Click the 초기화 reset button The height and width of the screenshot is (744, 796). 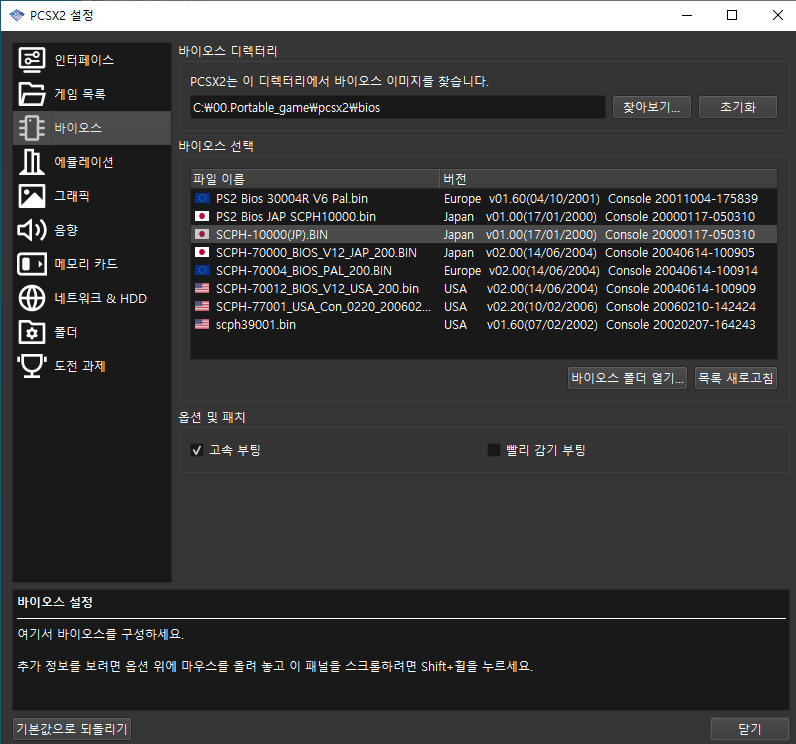point(738,107)
